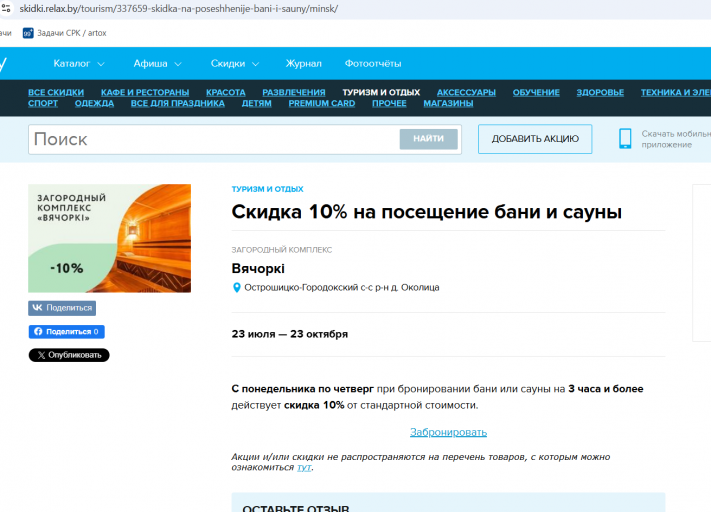Open the Вячоркі complex name
The height and width of the screenshot is (512, 711).
[258, 268]
